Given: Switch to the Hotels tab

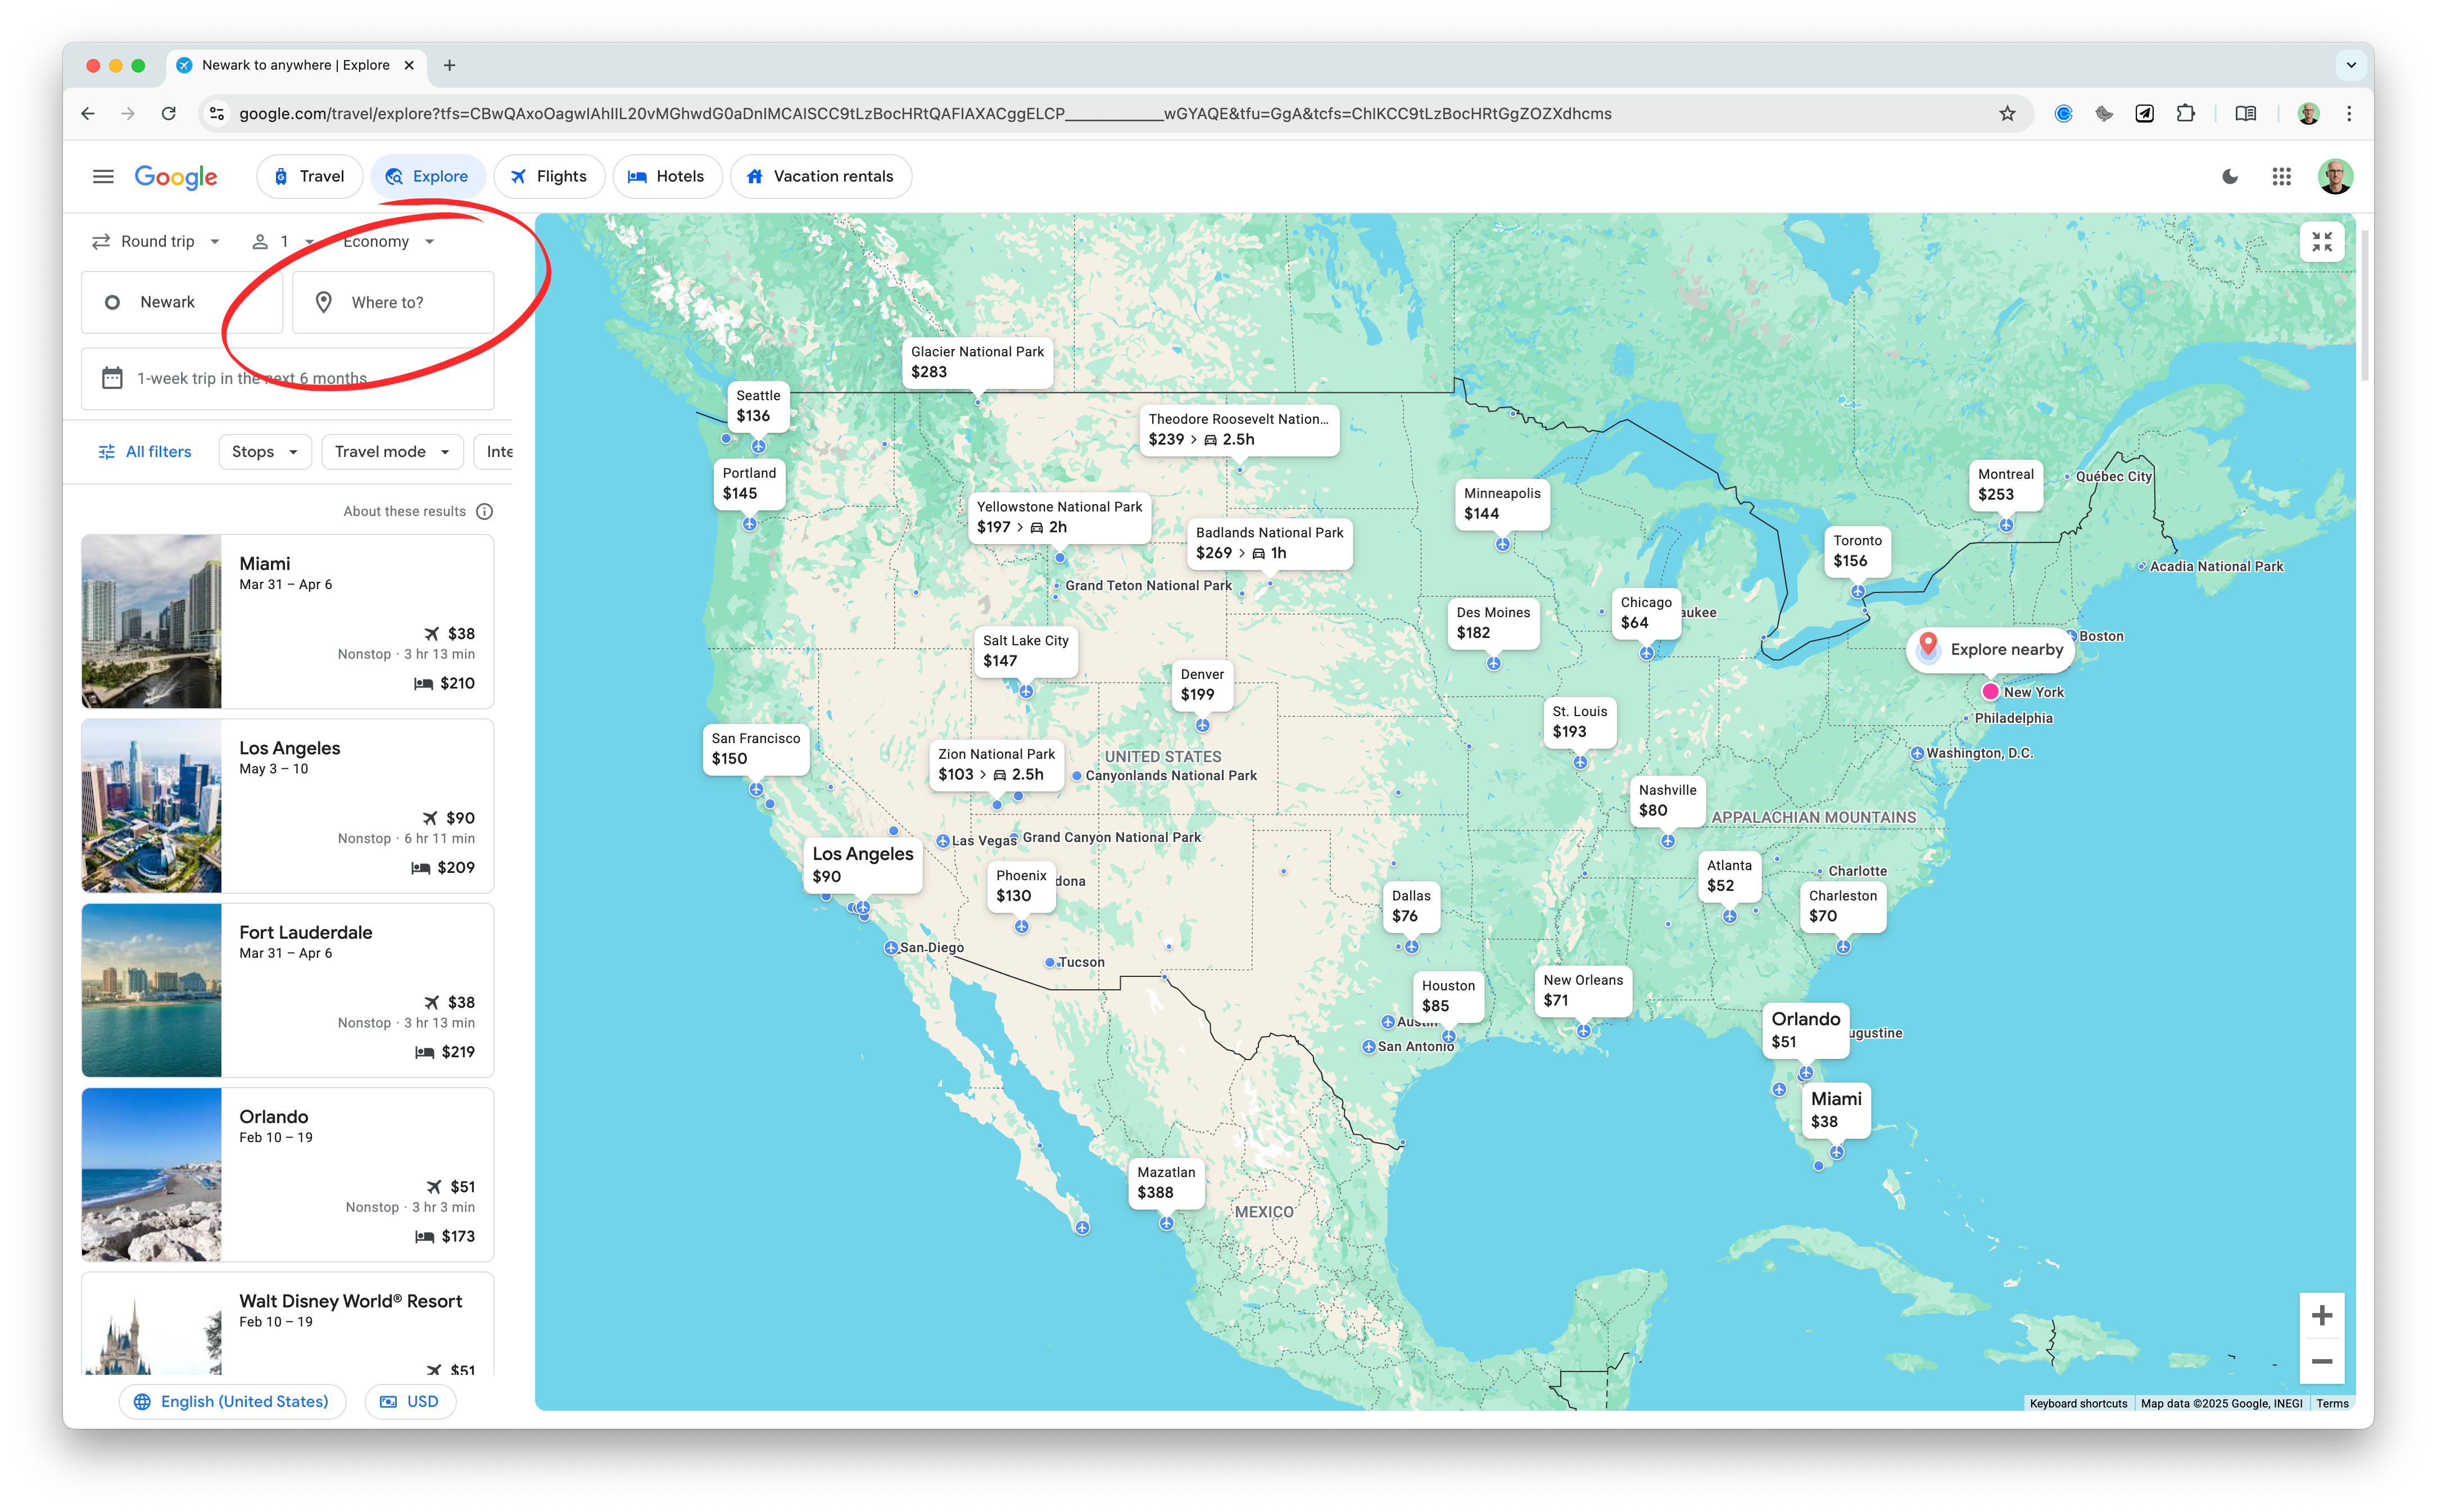Looking at the screenshot, I should point(666,177).
